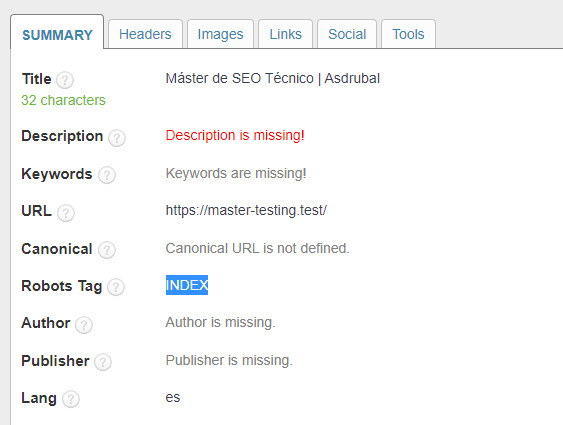Click the help icon next to Title
The image size is (563, 425).
(x=65, y=80)
